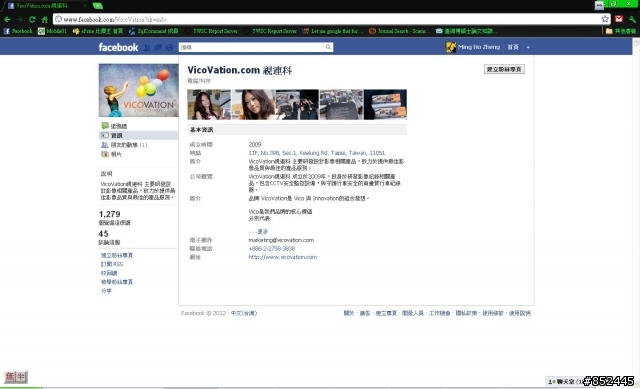Click the page scrollbar up arrow
This screenshot has width=640, height=389.
[x=636, y=41]
